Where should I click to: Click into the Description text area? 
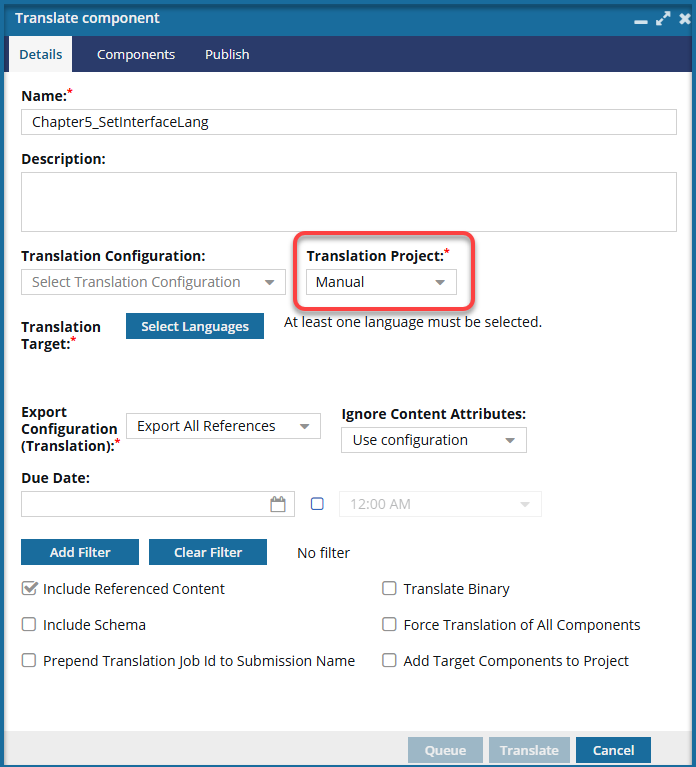(x=348, y=202)
